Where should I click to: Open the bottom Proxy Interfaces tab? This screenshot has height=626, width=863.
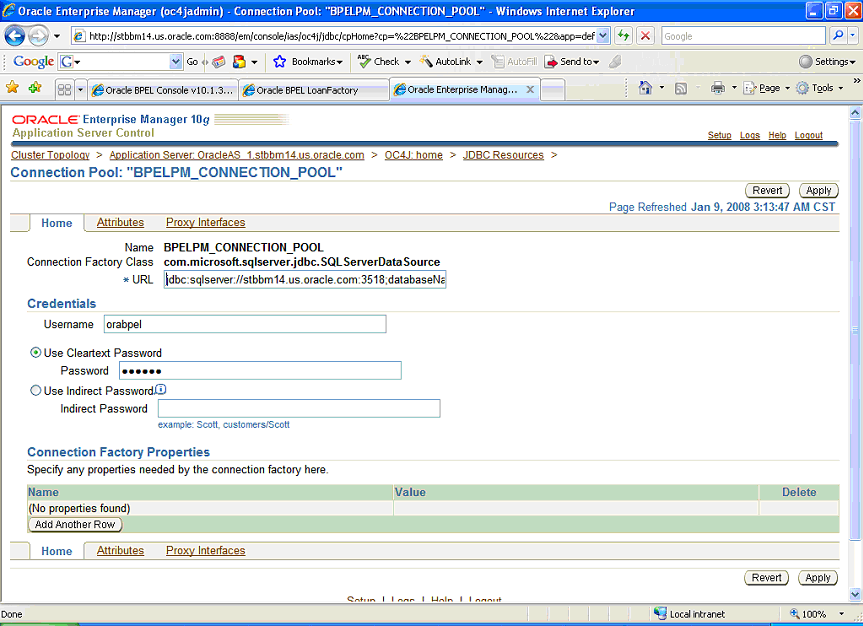coord(205,550)
